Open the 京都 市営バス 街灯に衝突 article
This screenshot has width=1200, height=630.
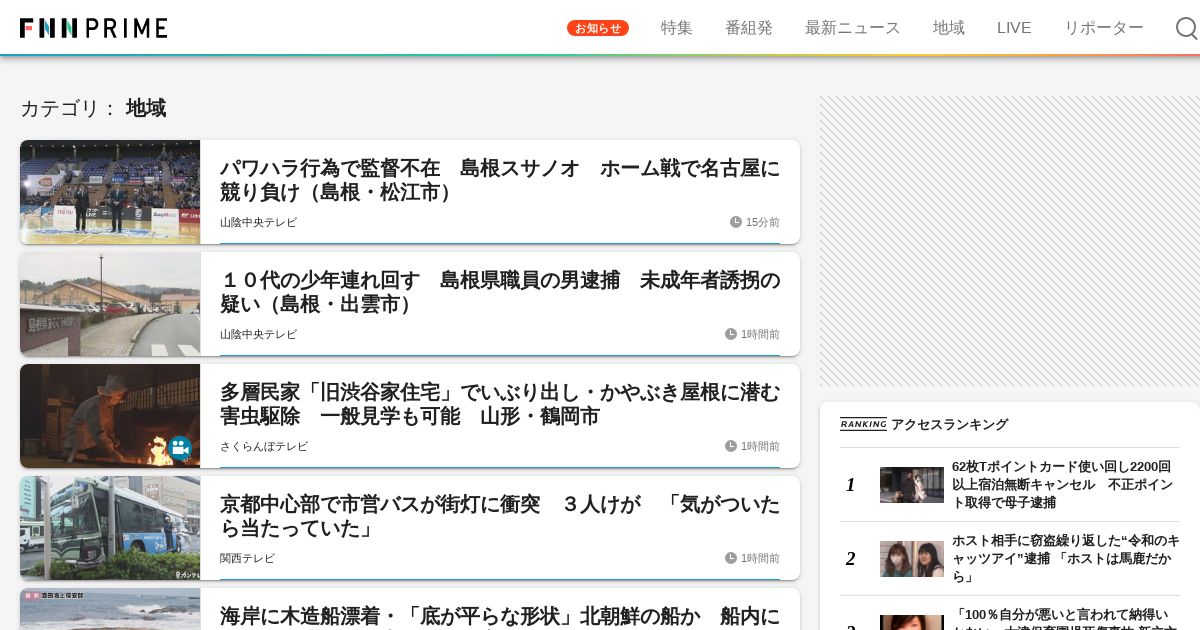pyautogui.click(x=500, y=516)
